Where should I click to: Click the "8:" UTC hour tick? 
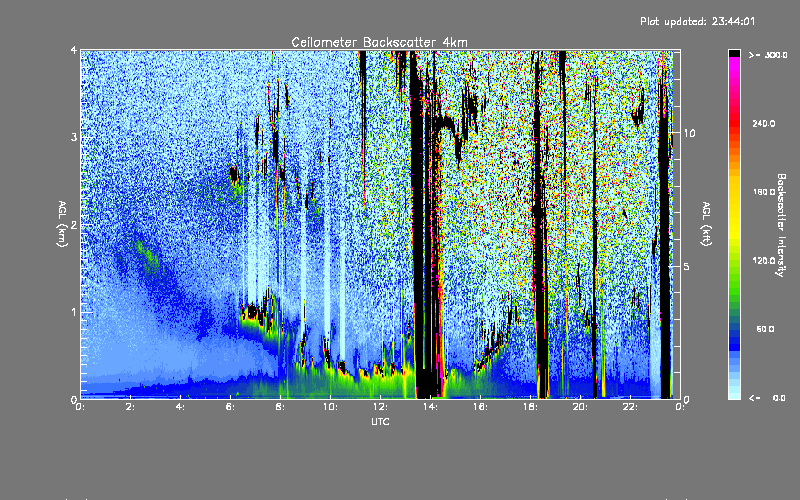[281, 407]
